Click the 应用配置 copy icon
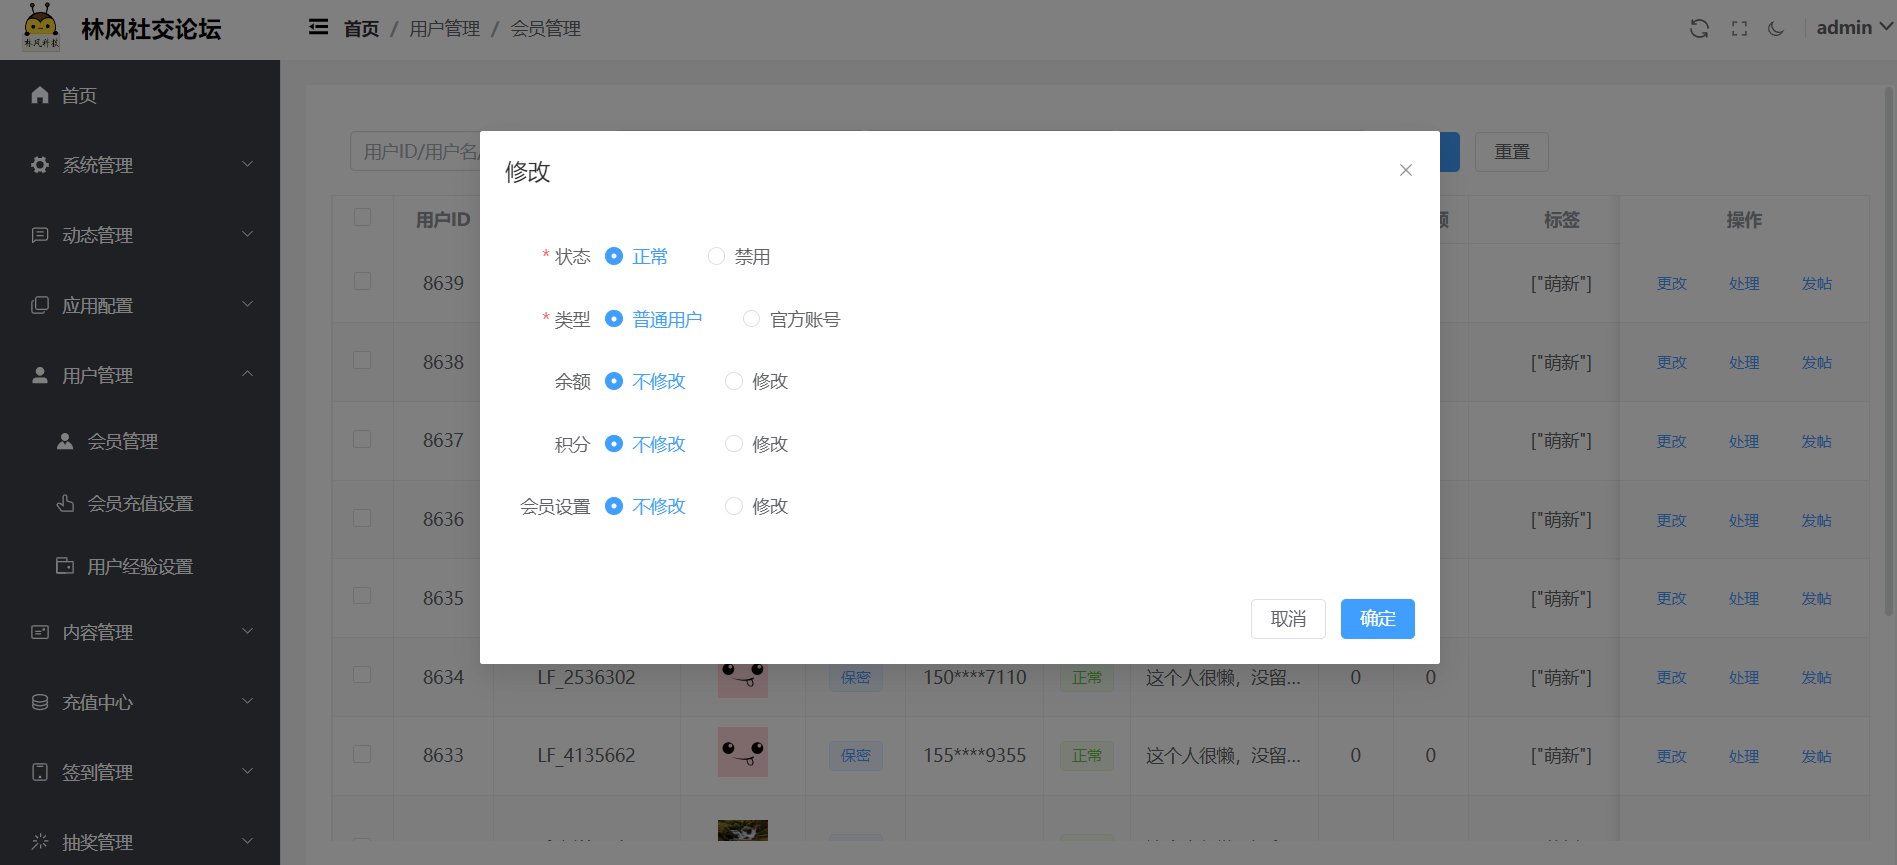 click(x=40, y=305)
